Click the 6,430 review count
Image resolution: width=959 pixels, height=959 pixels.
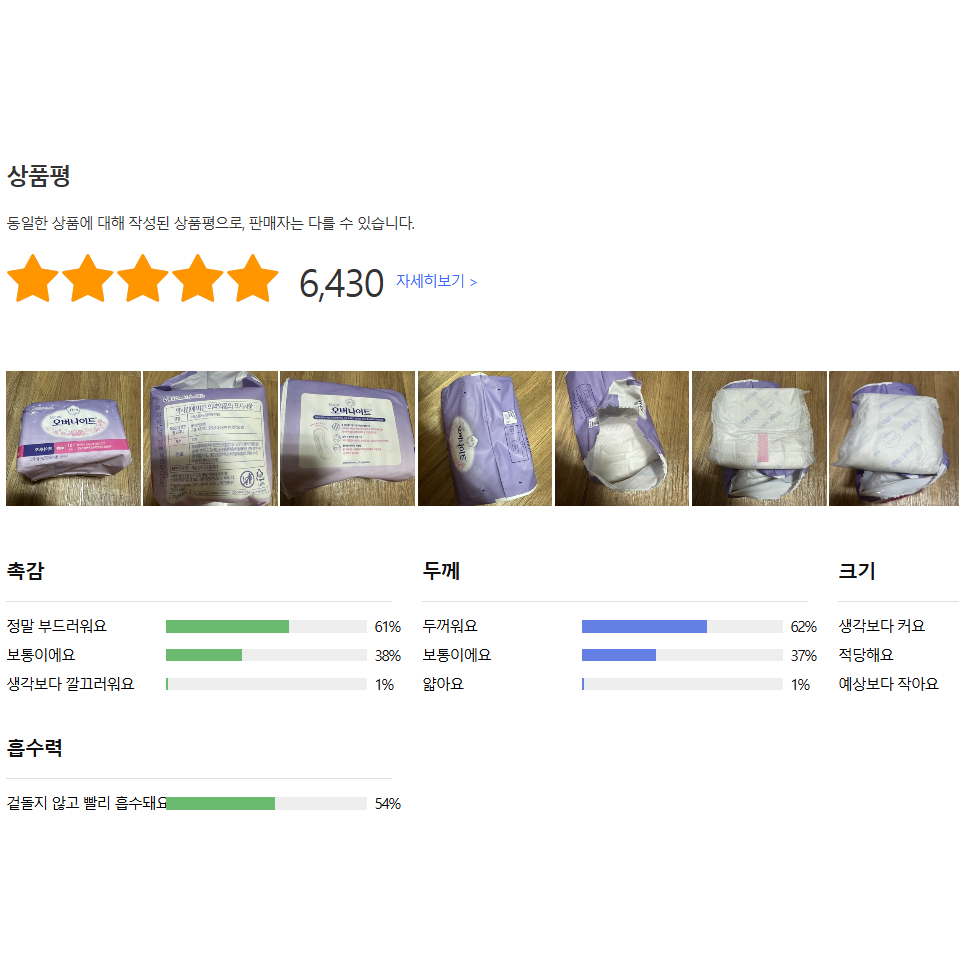coord(341,284)
